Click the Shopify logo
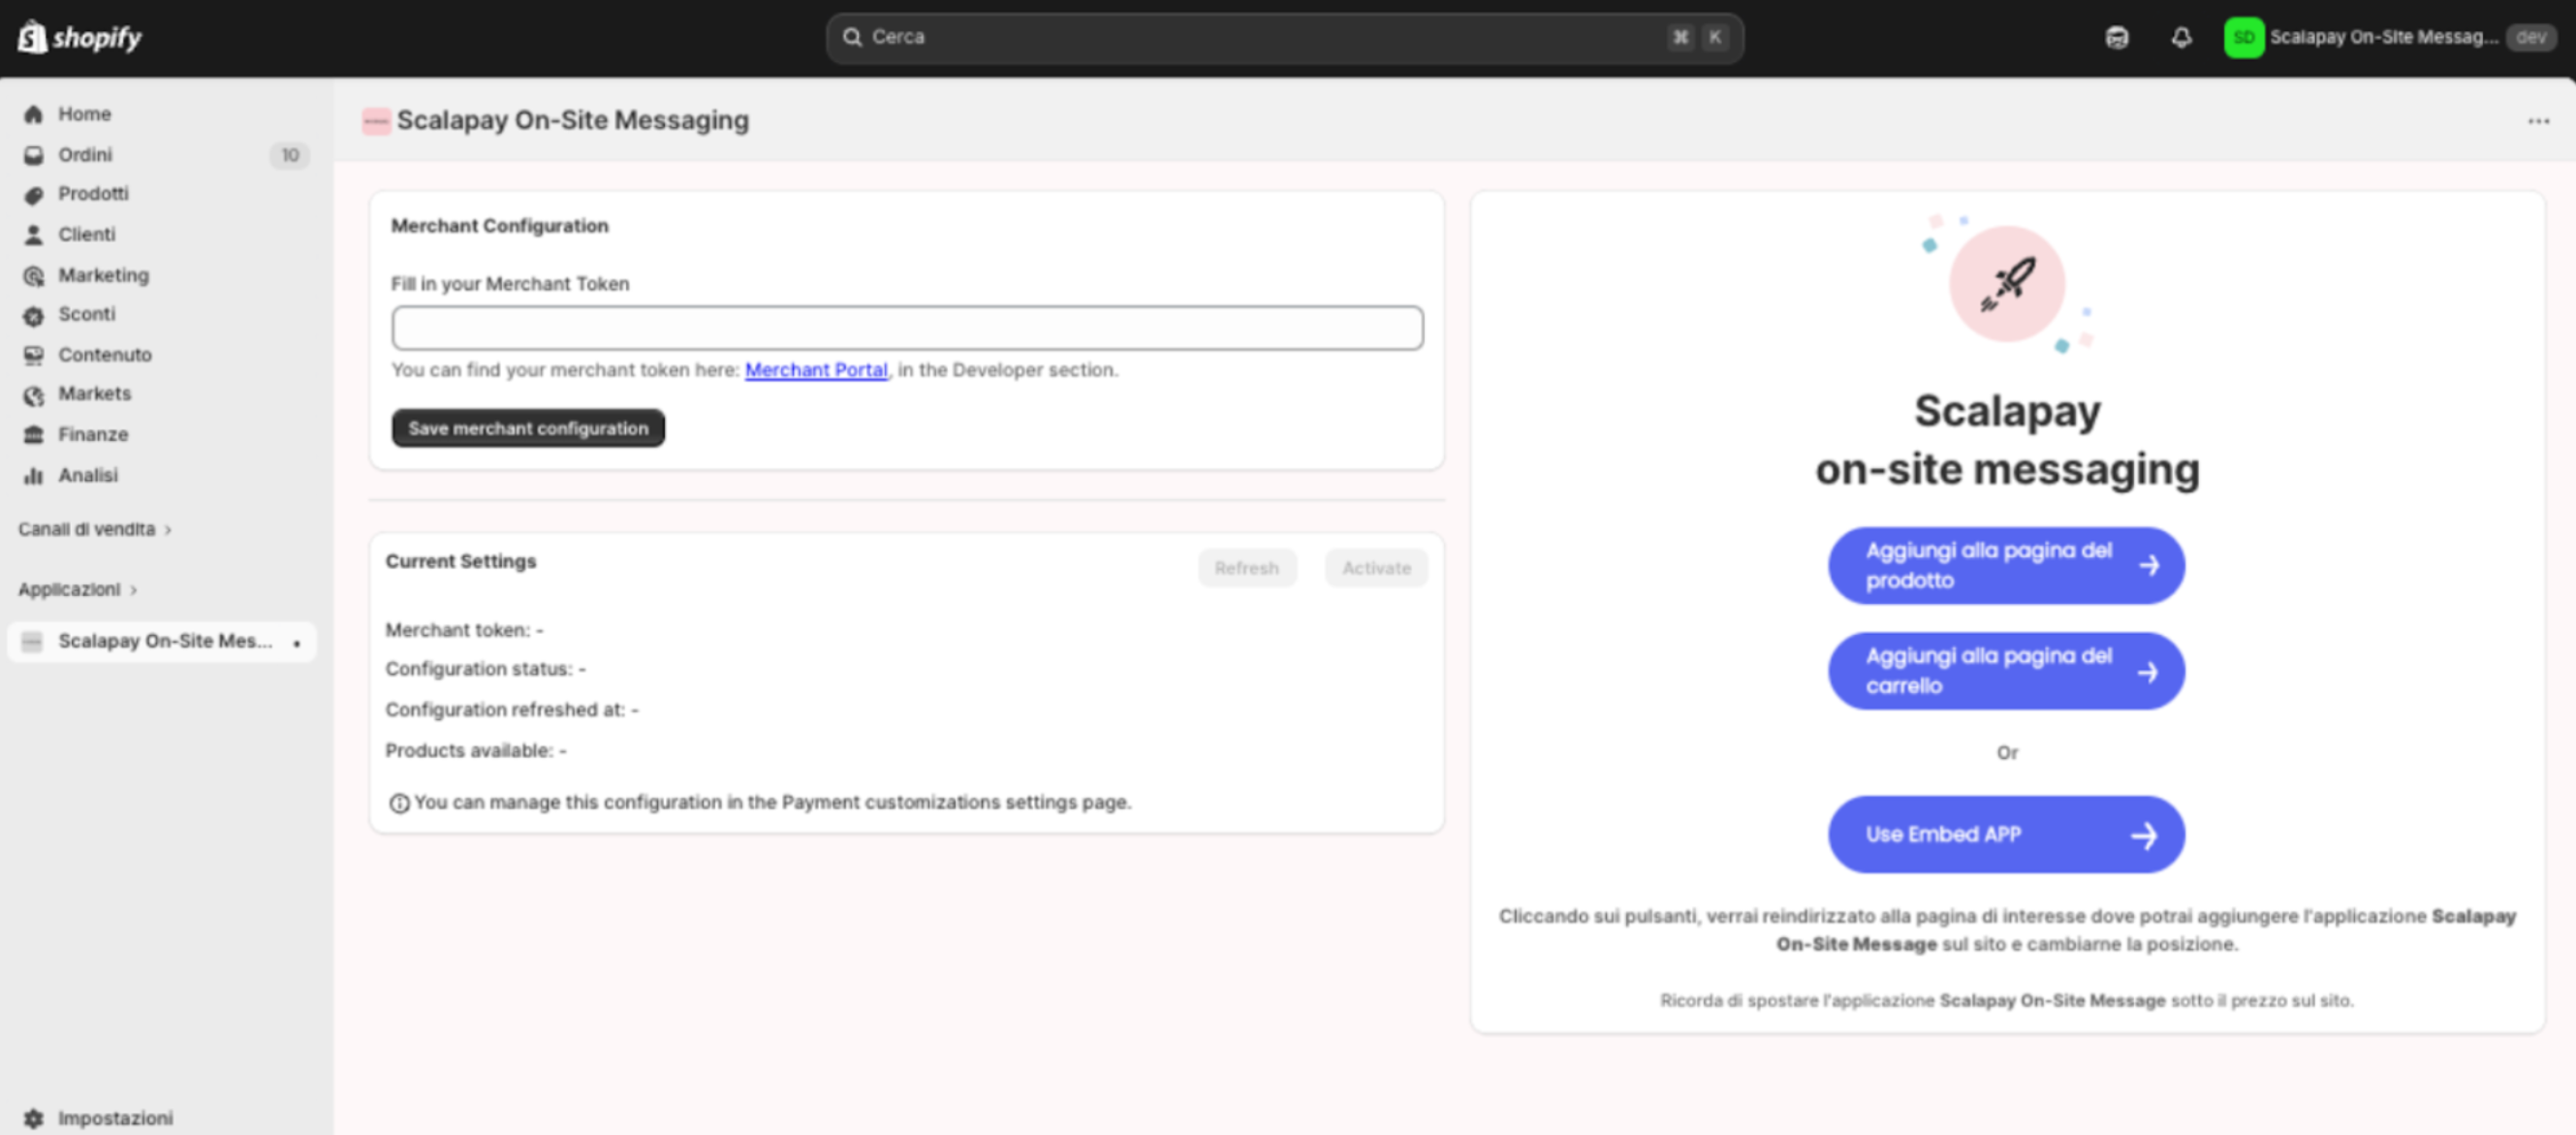 [x=80, y=38]
